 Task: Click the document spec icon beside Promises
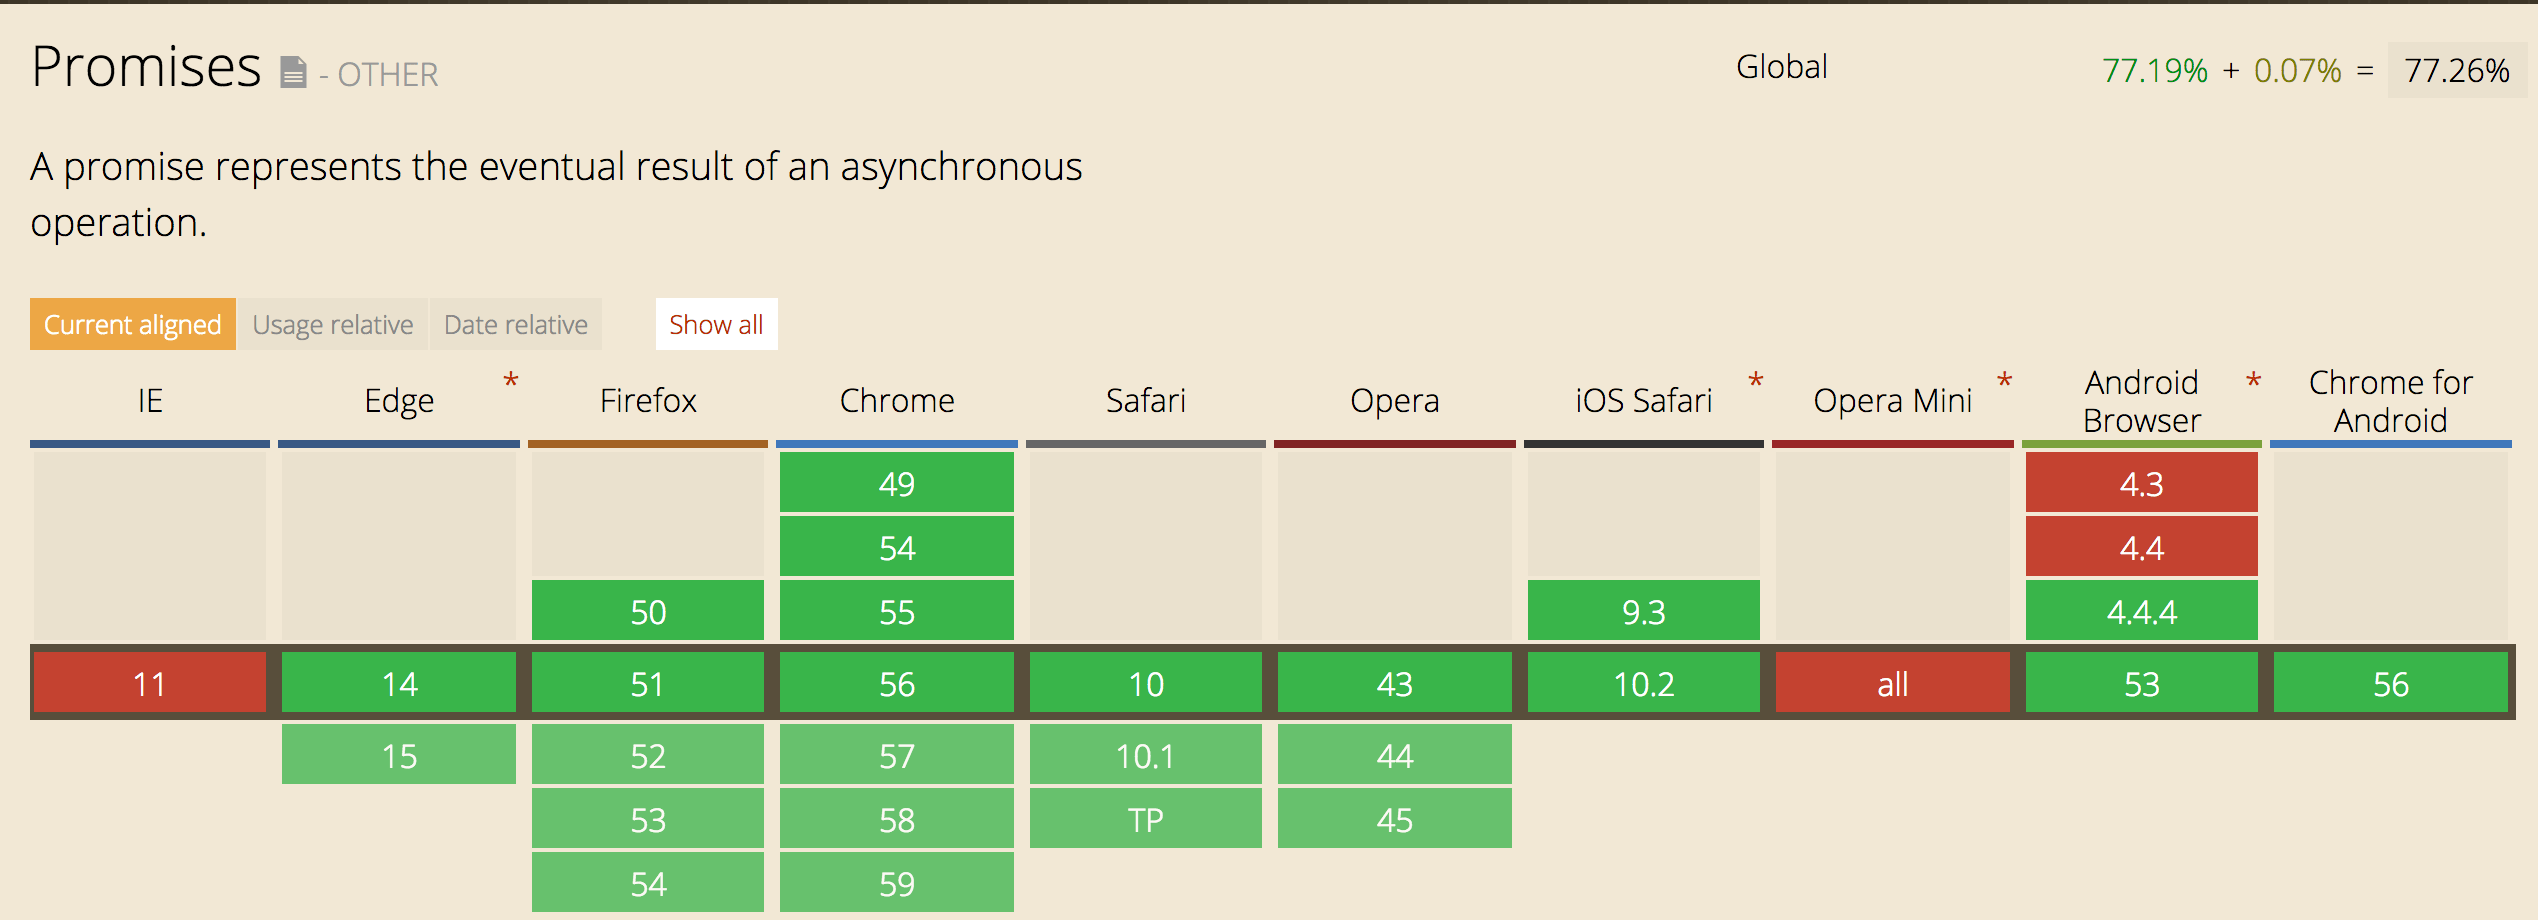click(x=293, y=73)
